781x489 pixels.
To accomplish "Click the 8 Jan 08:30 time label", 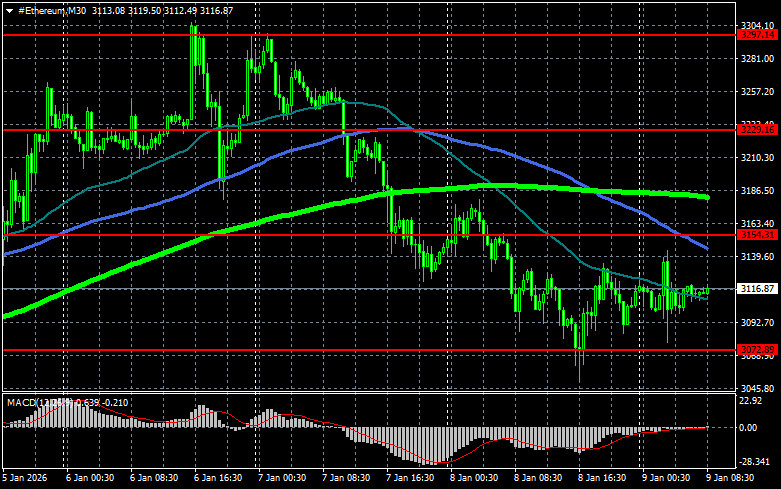I will pyautogui.click(x=538, y=478).
